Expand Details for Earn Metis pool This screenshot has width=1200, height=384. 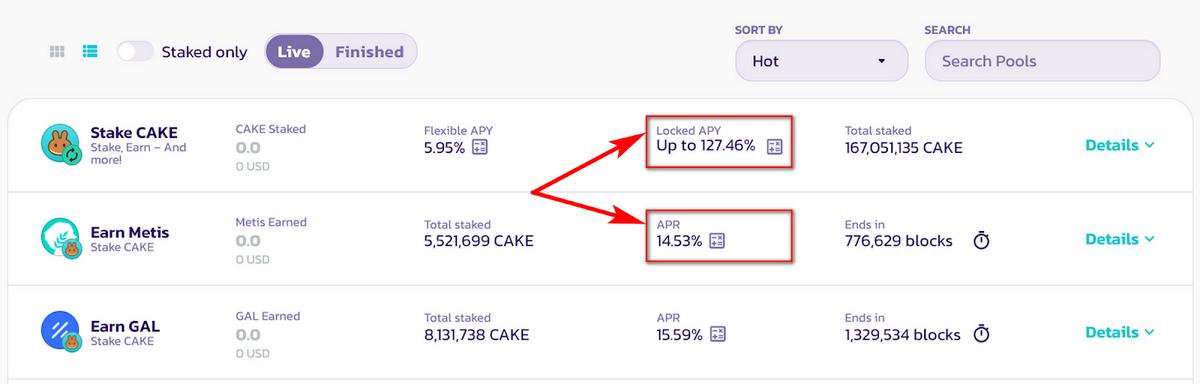click(x=1120, y=239)
